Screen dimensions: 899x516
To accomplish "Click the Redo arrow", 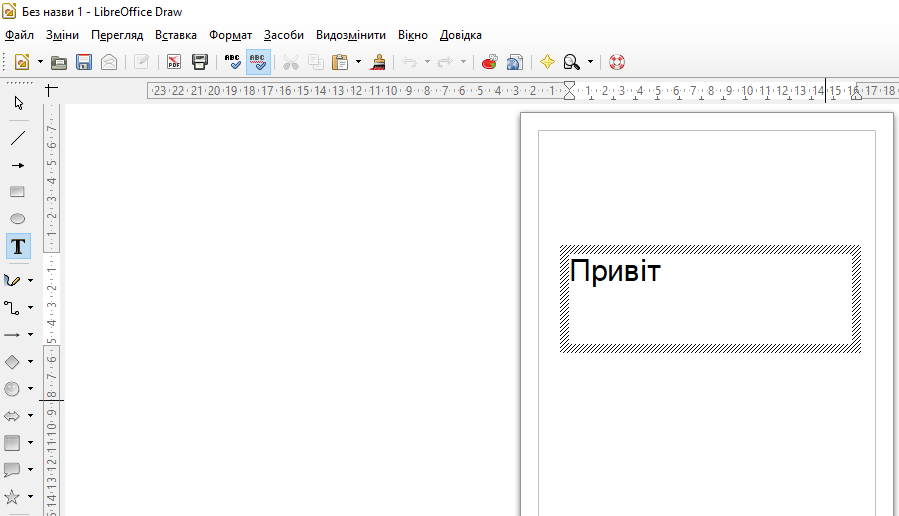I will click(445, 62).
